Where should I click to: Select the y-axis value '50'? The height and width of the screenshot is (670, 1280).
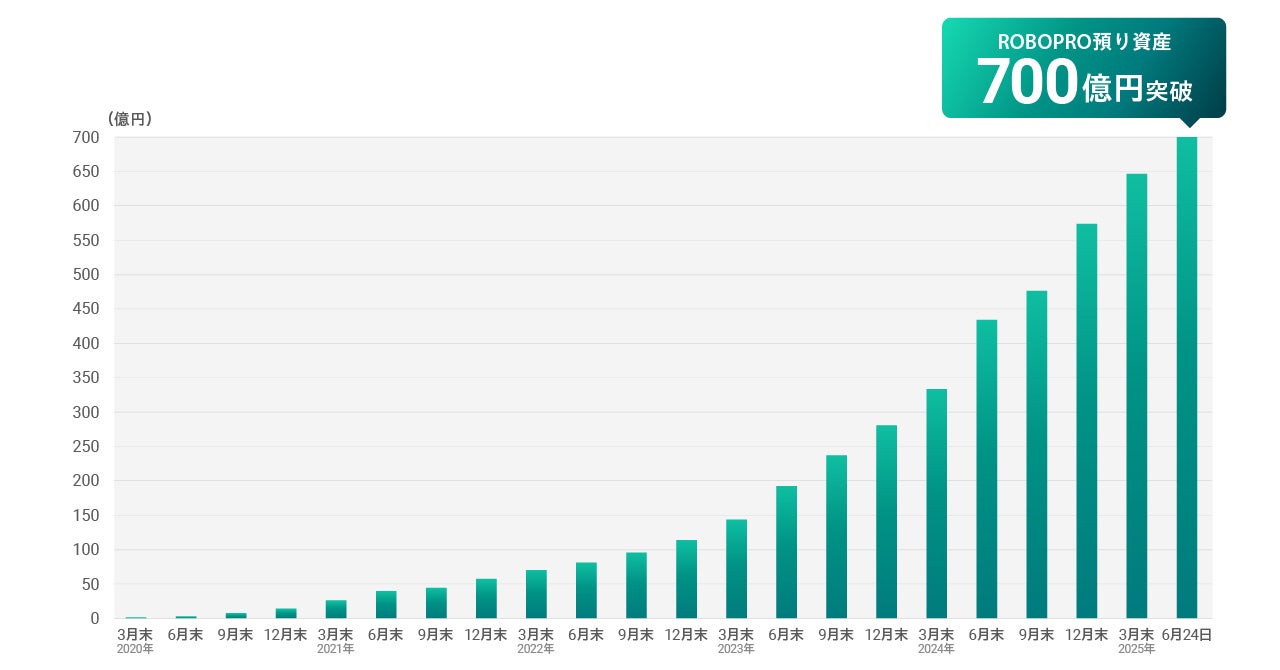pyautogui.click(x=92, y=584)
